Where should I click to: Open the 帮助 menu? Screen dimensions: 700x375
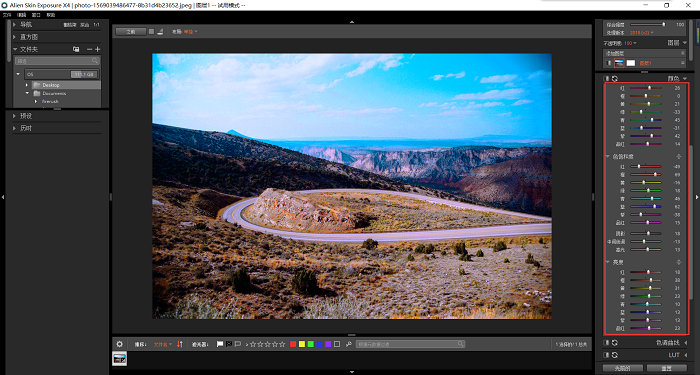50,15
